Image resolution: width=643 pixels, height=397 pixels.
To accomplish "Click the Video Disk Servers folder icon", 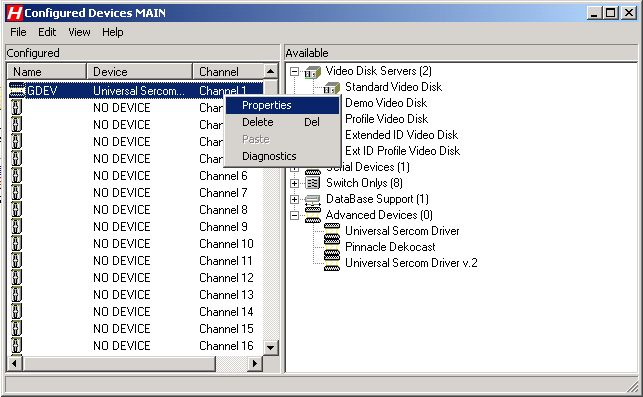I will [x=312, y=72].
